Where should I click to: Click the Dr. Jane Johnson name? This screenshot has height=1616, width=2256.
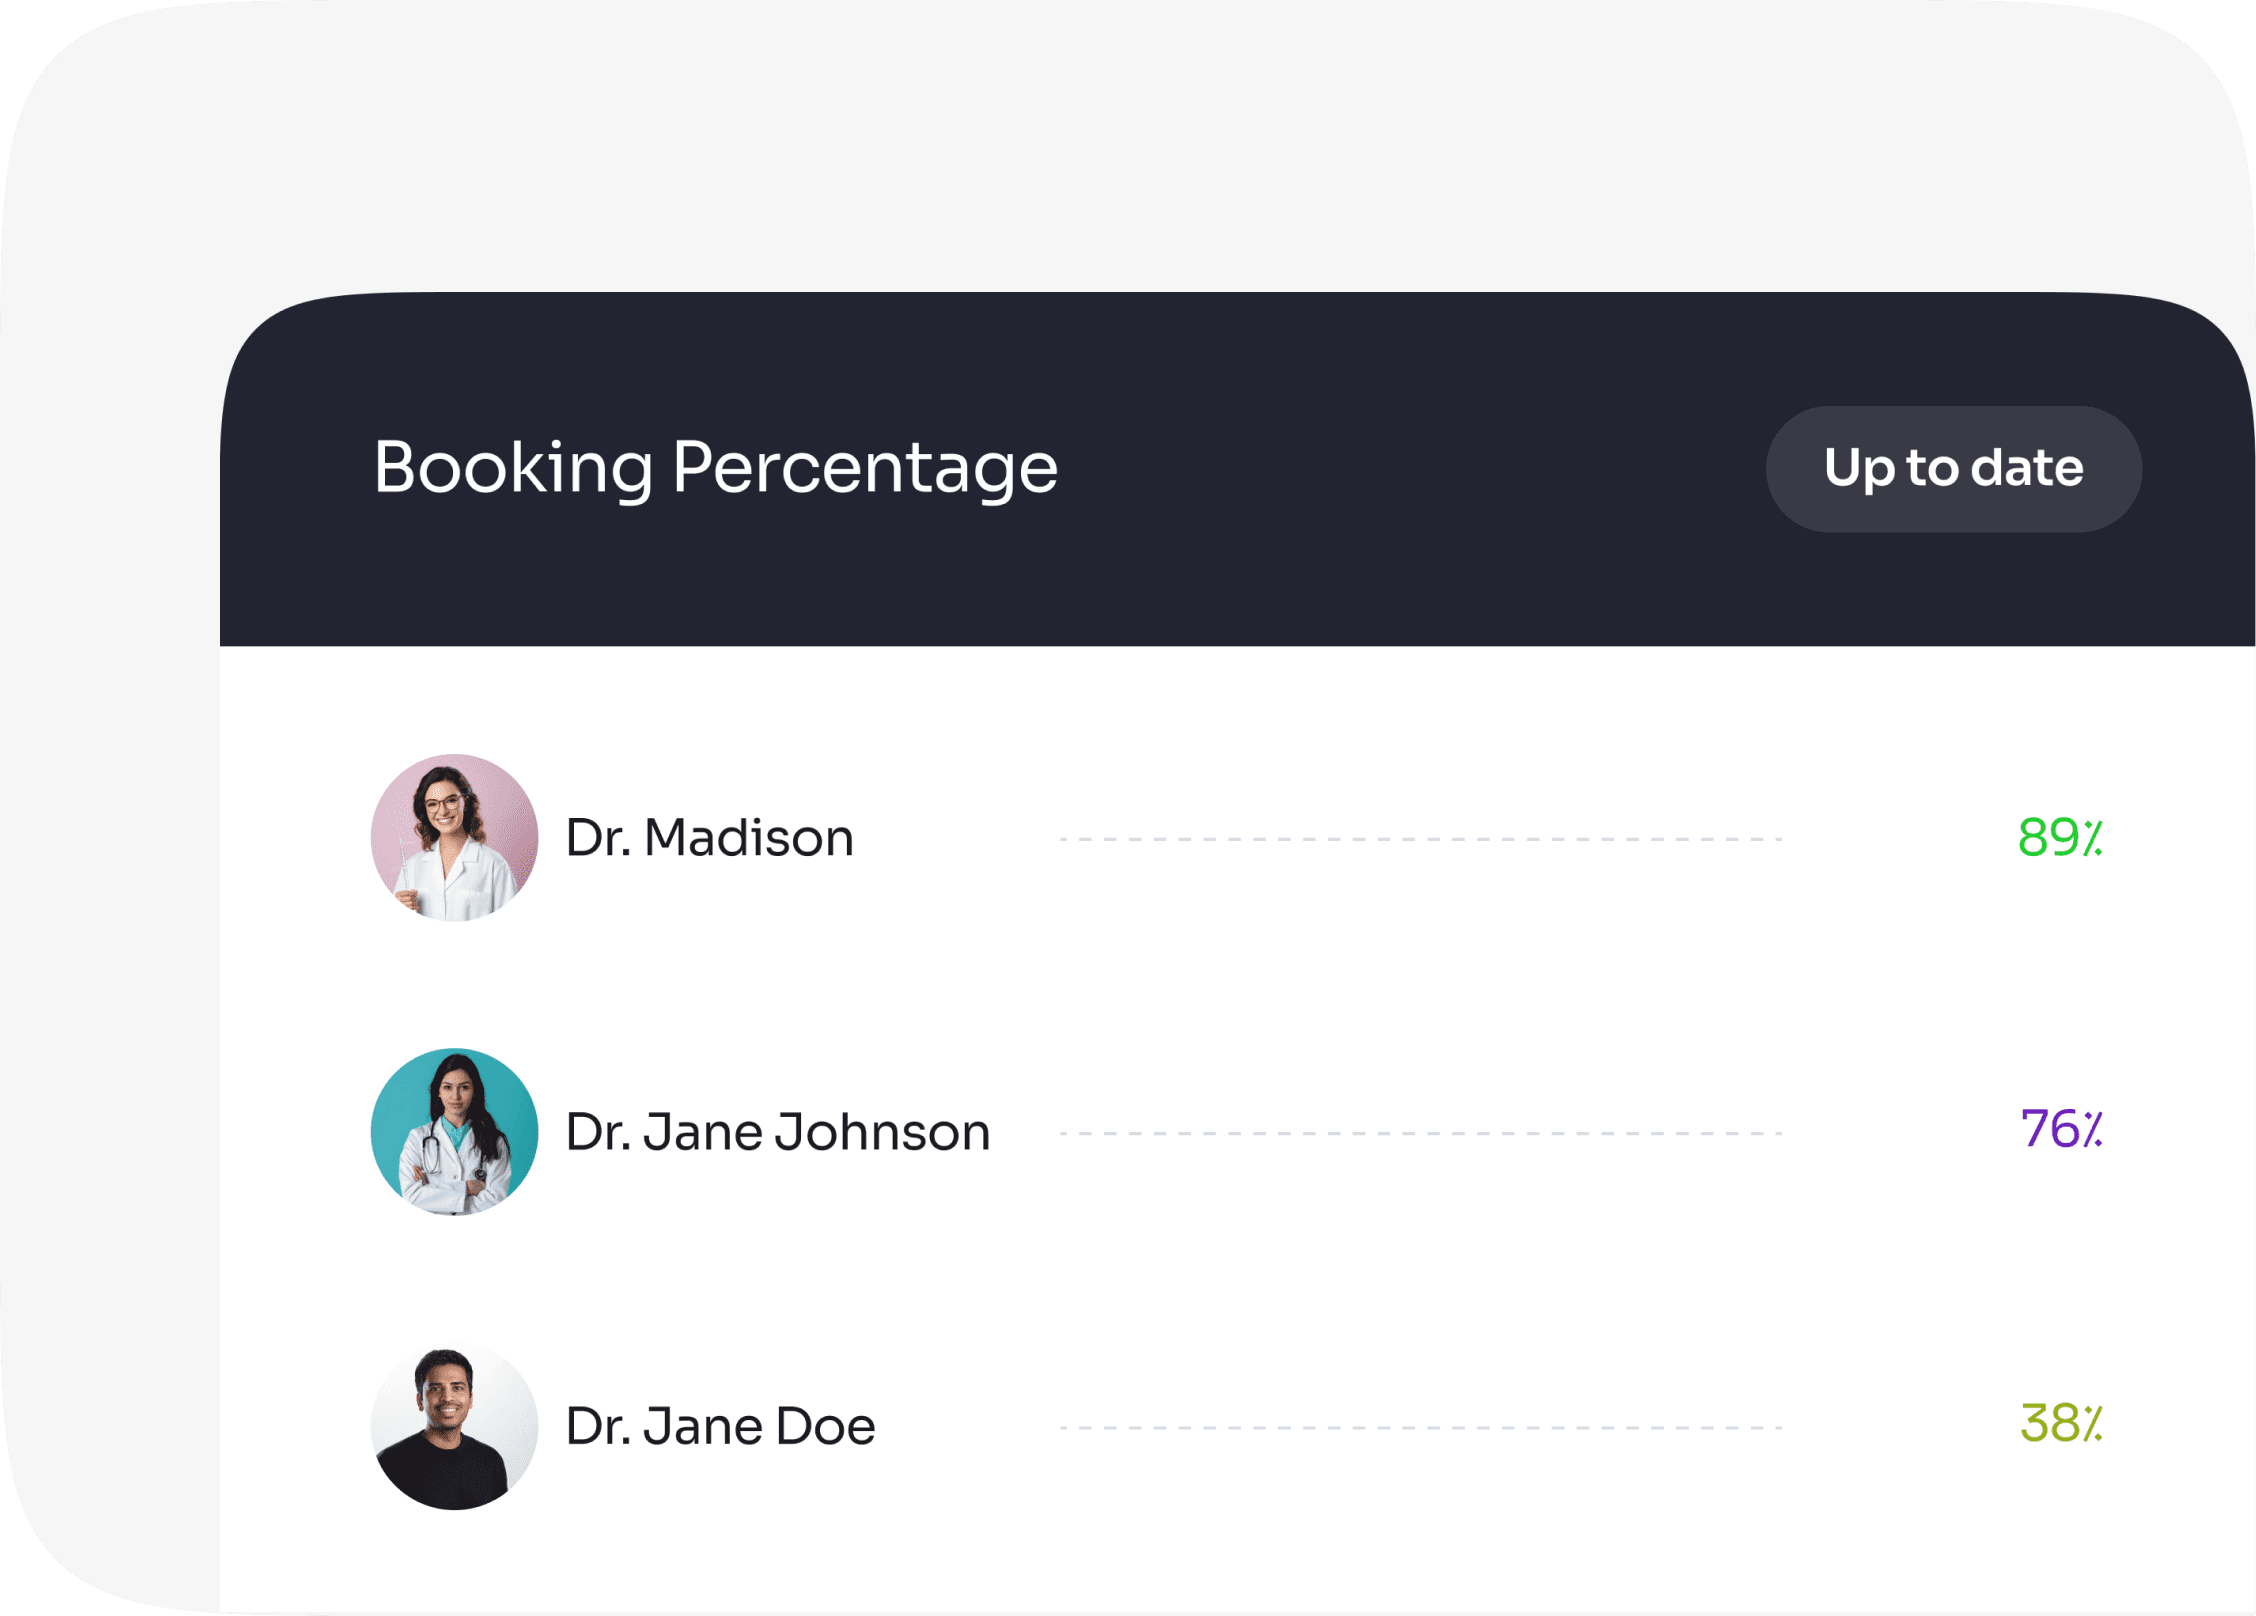pyautogui.click(x=777, y=1132)
